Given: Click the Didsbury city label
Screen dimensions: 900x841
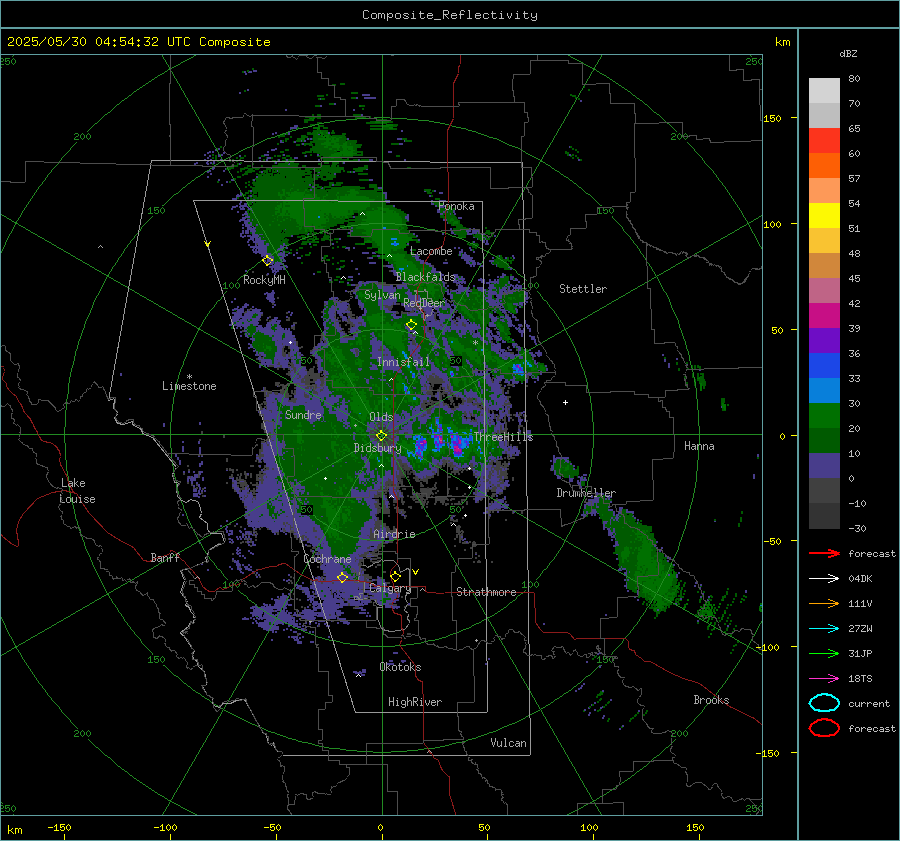Looking at the screenshot, I should [x=378, y=448].
